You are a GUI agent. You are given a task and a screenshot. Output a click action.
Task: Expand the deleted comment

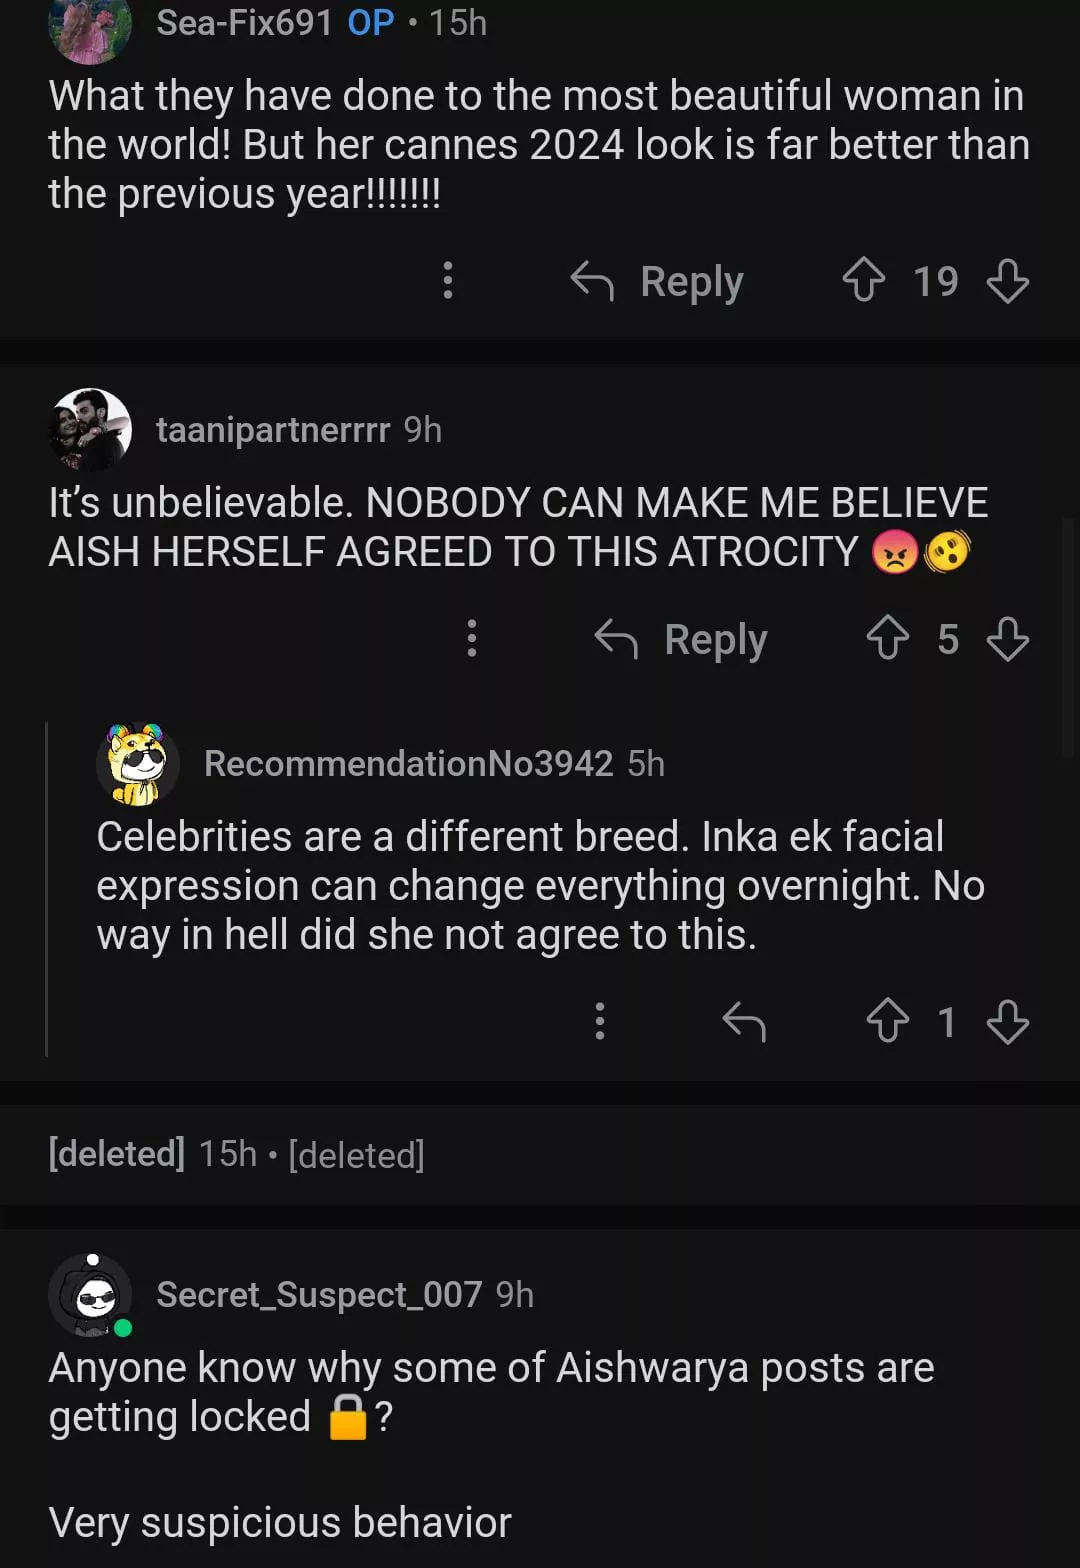(236, 1154)
